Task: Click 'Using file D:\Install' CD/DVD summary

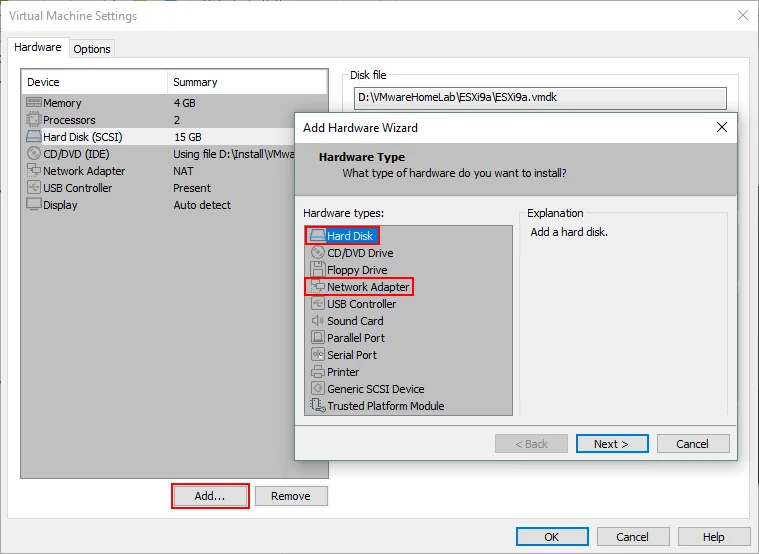Action: pyautogui.click(x=234, y=154)
